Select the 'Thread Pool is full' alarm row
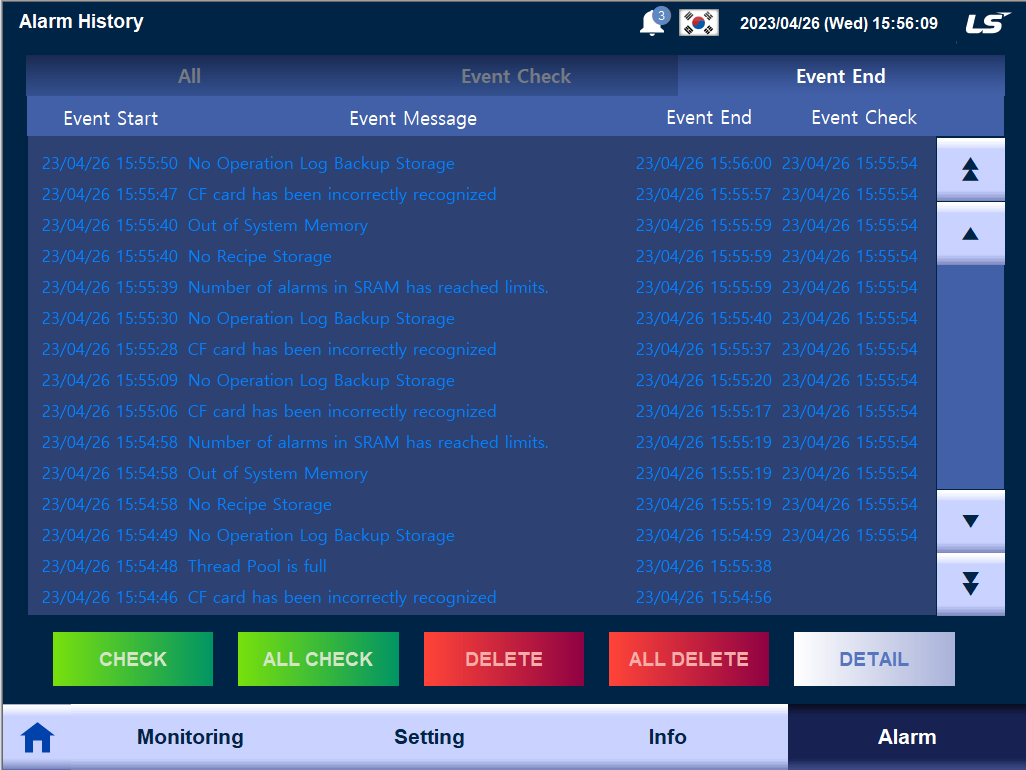 coord(400,566)
